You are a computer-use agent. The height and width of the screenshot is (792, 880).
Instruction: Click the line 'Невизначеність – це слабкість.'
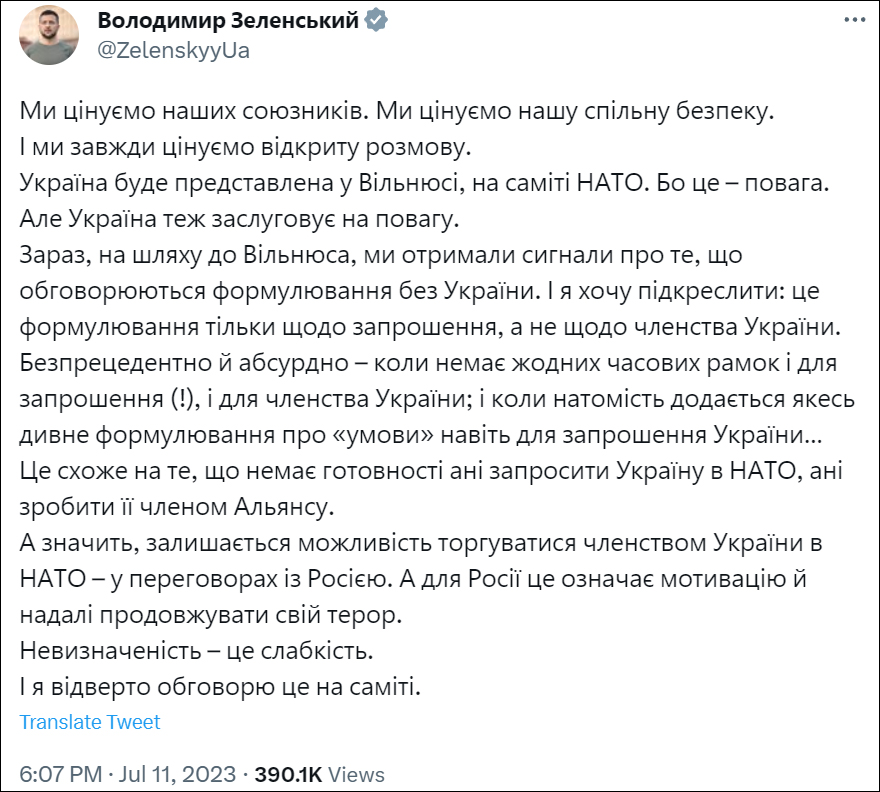point(196,651)
